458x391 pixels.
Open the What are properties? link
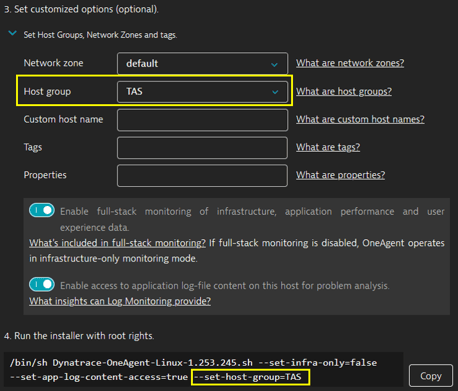(x=340, y=175)
